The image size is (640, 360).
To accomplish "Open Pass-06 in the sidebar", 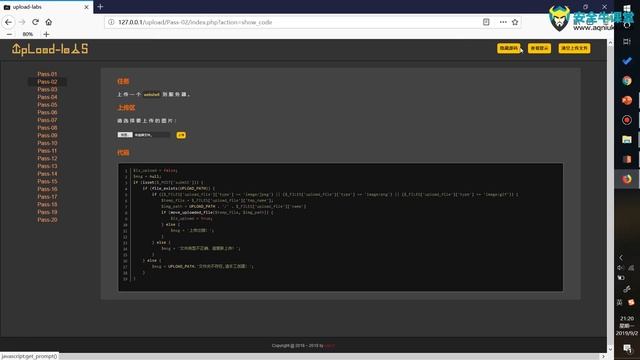I will coord(47,112).
